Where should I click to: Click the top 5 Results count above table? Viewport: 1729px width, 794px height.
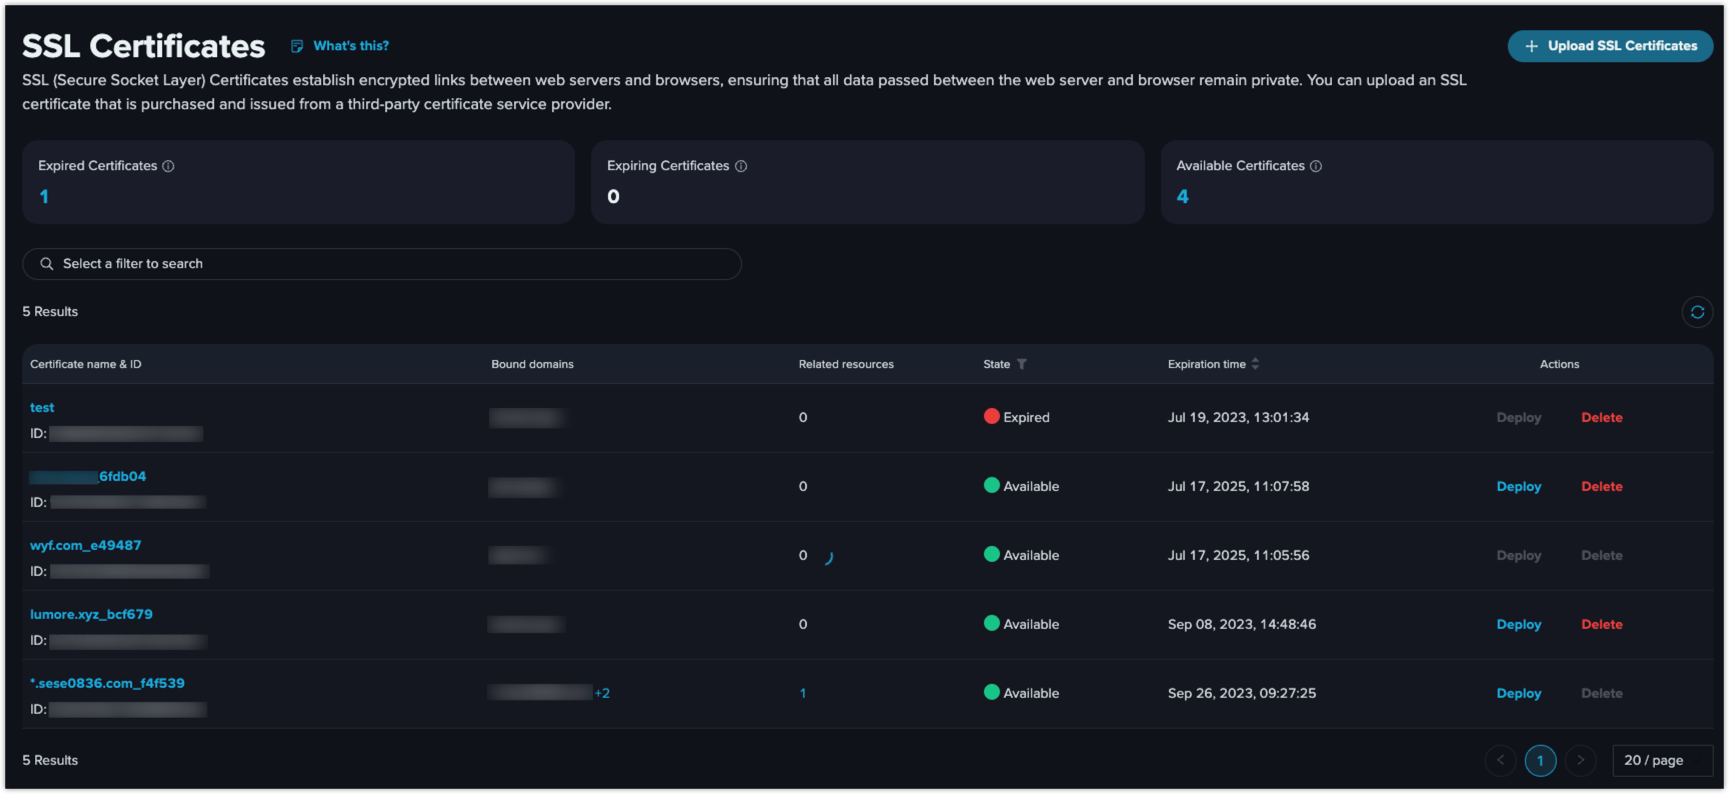click(x=50, y=312)
